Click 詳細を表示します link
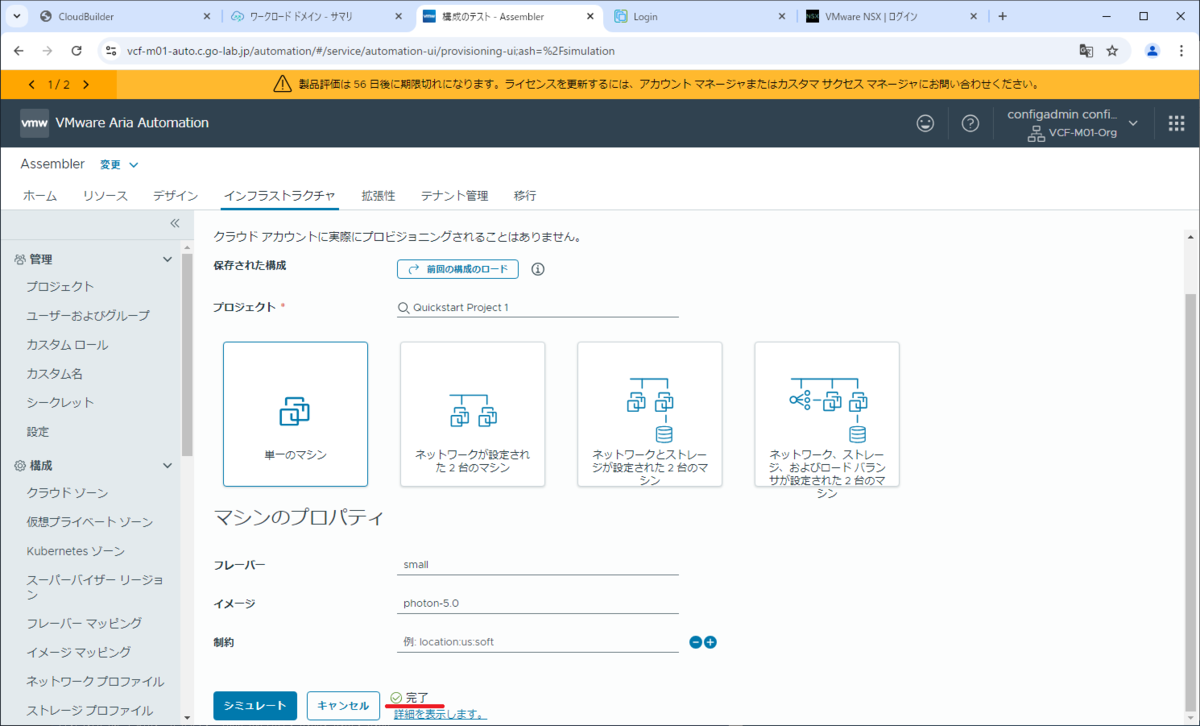The image size is (1200, 726). 440,714
